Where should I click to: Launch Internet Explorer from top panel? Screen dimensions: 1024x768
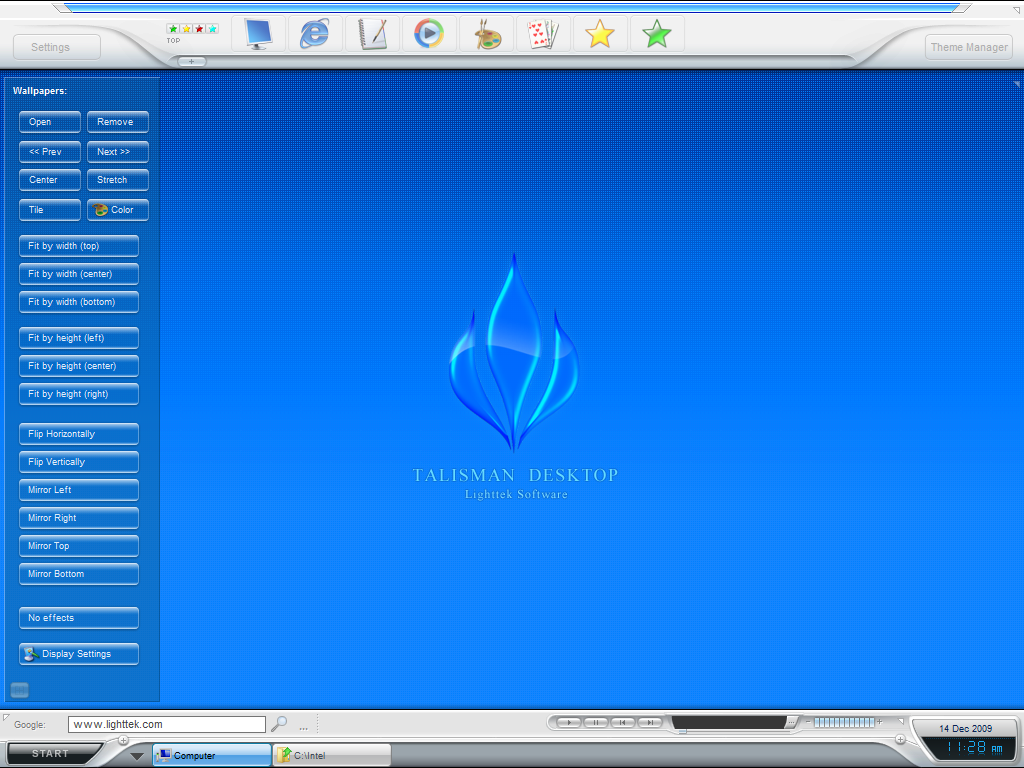click(315, 34)
